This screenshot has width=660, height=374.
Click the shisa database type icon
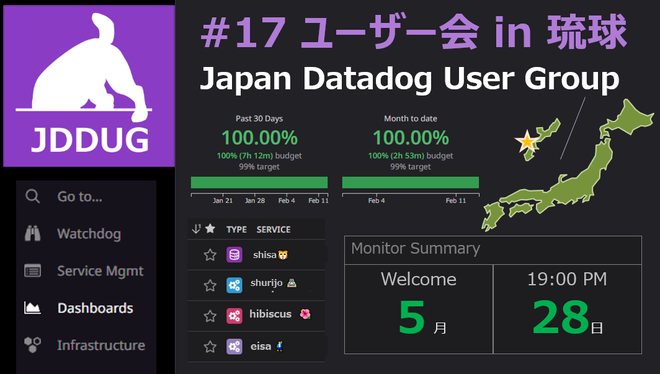click(x=234, y=255)
